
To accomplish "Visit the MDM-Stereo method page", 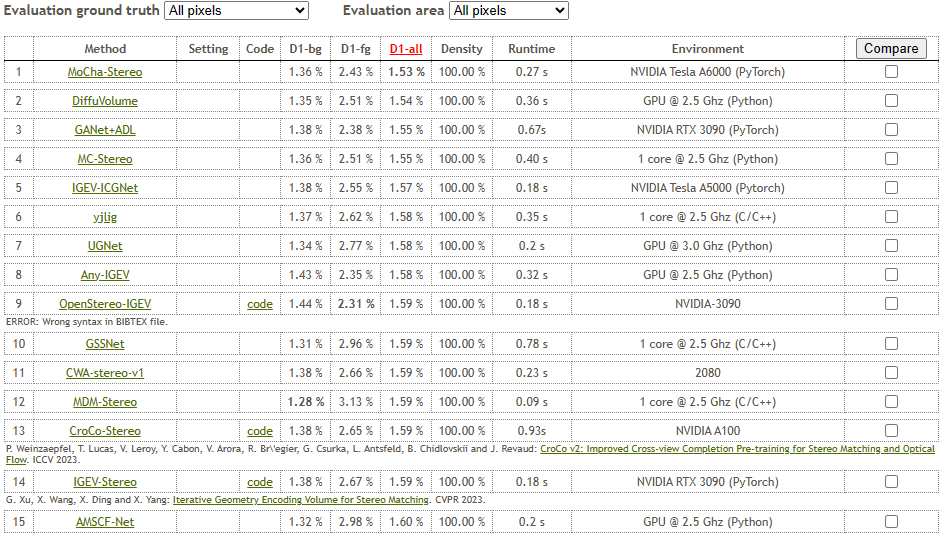I will [x=105, y=402].
